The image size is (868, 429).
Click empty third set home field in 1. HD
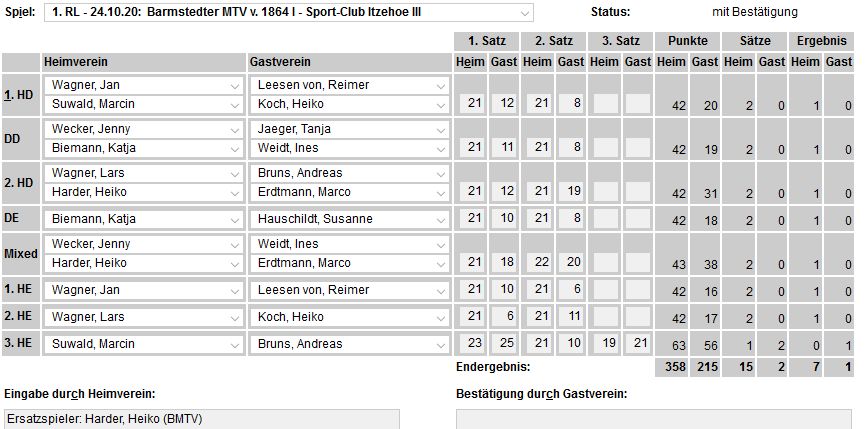click(x=604, y=104)
